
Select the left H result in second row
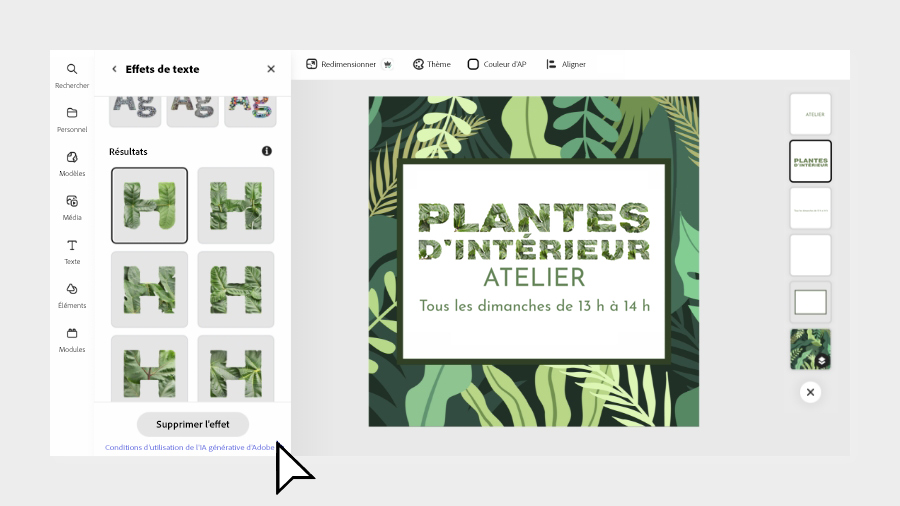coord(149,289)
